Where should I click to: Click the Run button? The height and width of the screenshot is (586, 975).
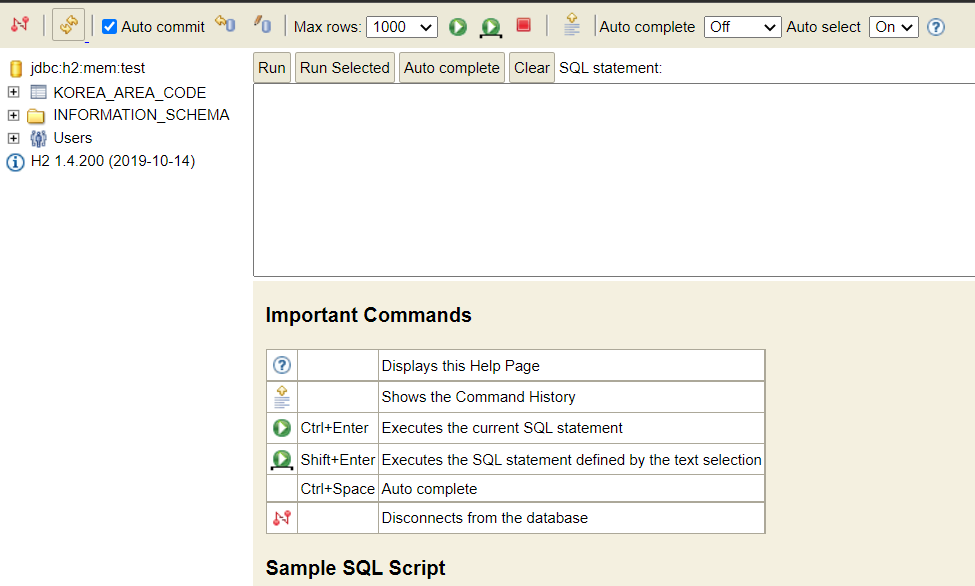272,68
